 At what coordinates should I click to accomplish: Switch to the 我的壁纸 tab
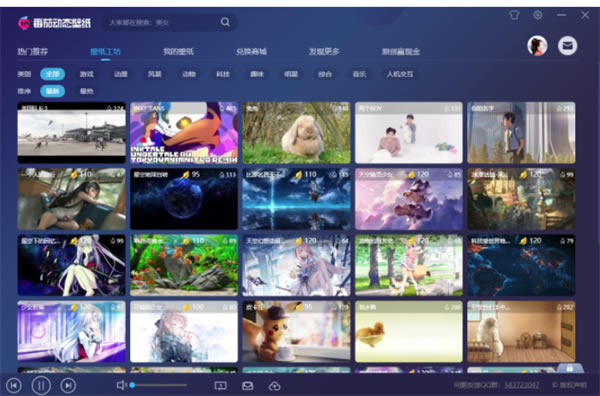point(178,51)
